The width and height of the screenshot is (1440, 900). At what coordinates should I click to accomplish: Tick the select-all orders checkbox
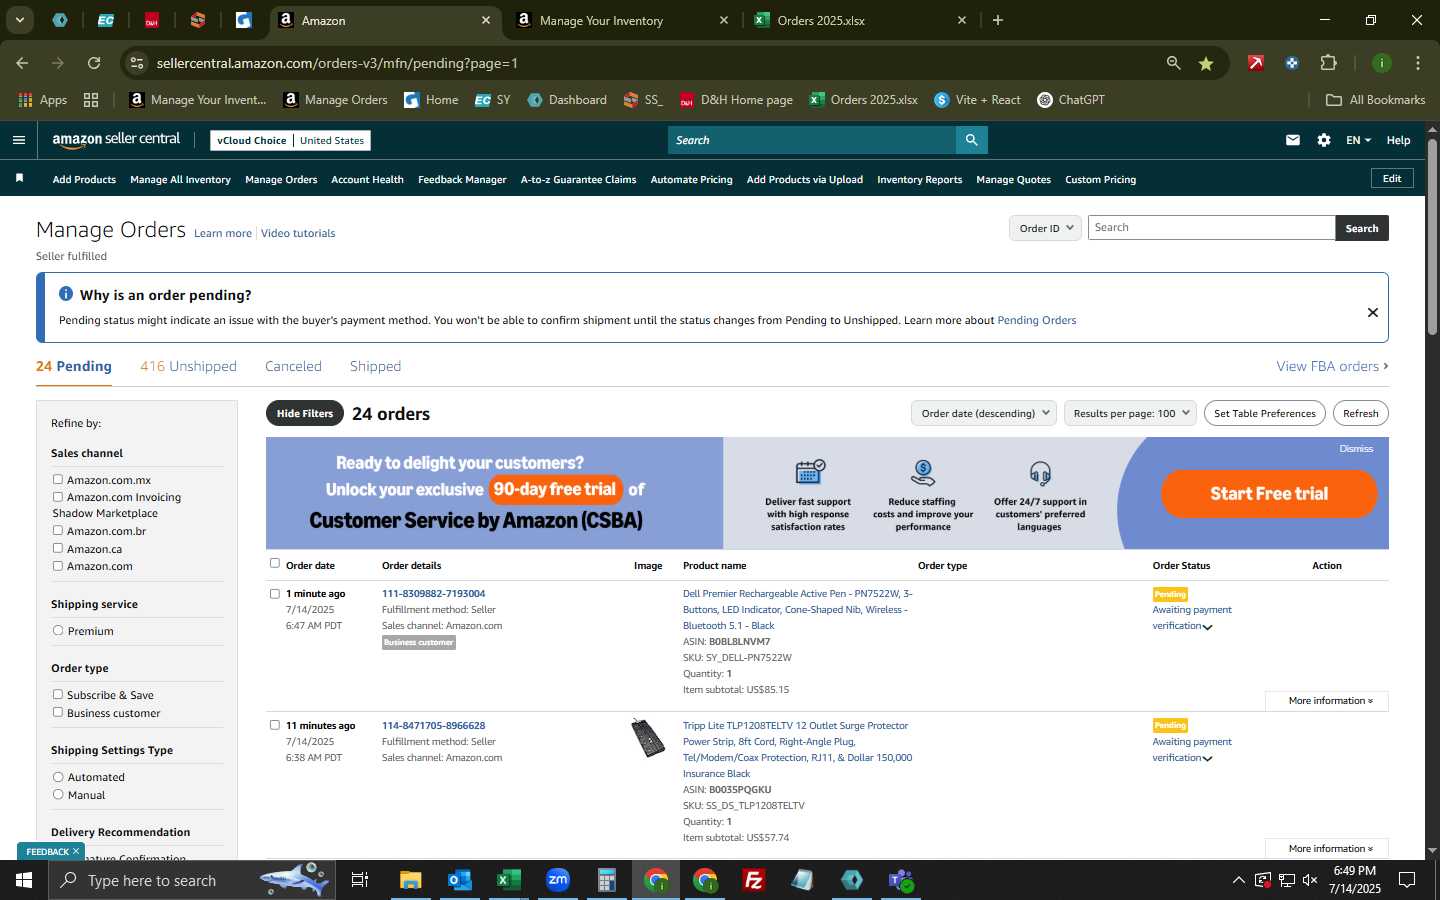coord(275,564)
